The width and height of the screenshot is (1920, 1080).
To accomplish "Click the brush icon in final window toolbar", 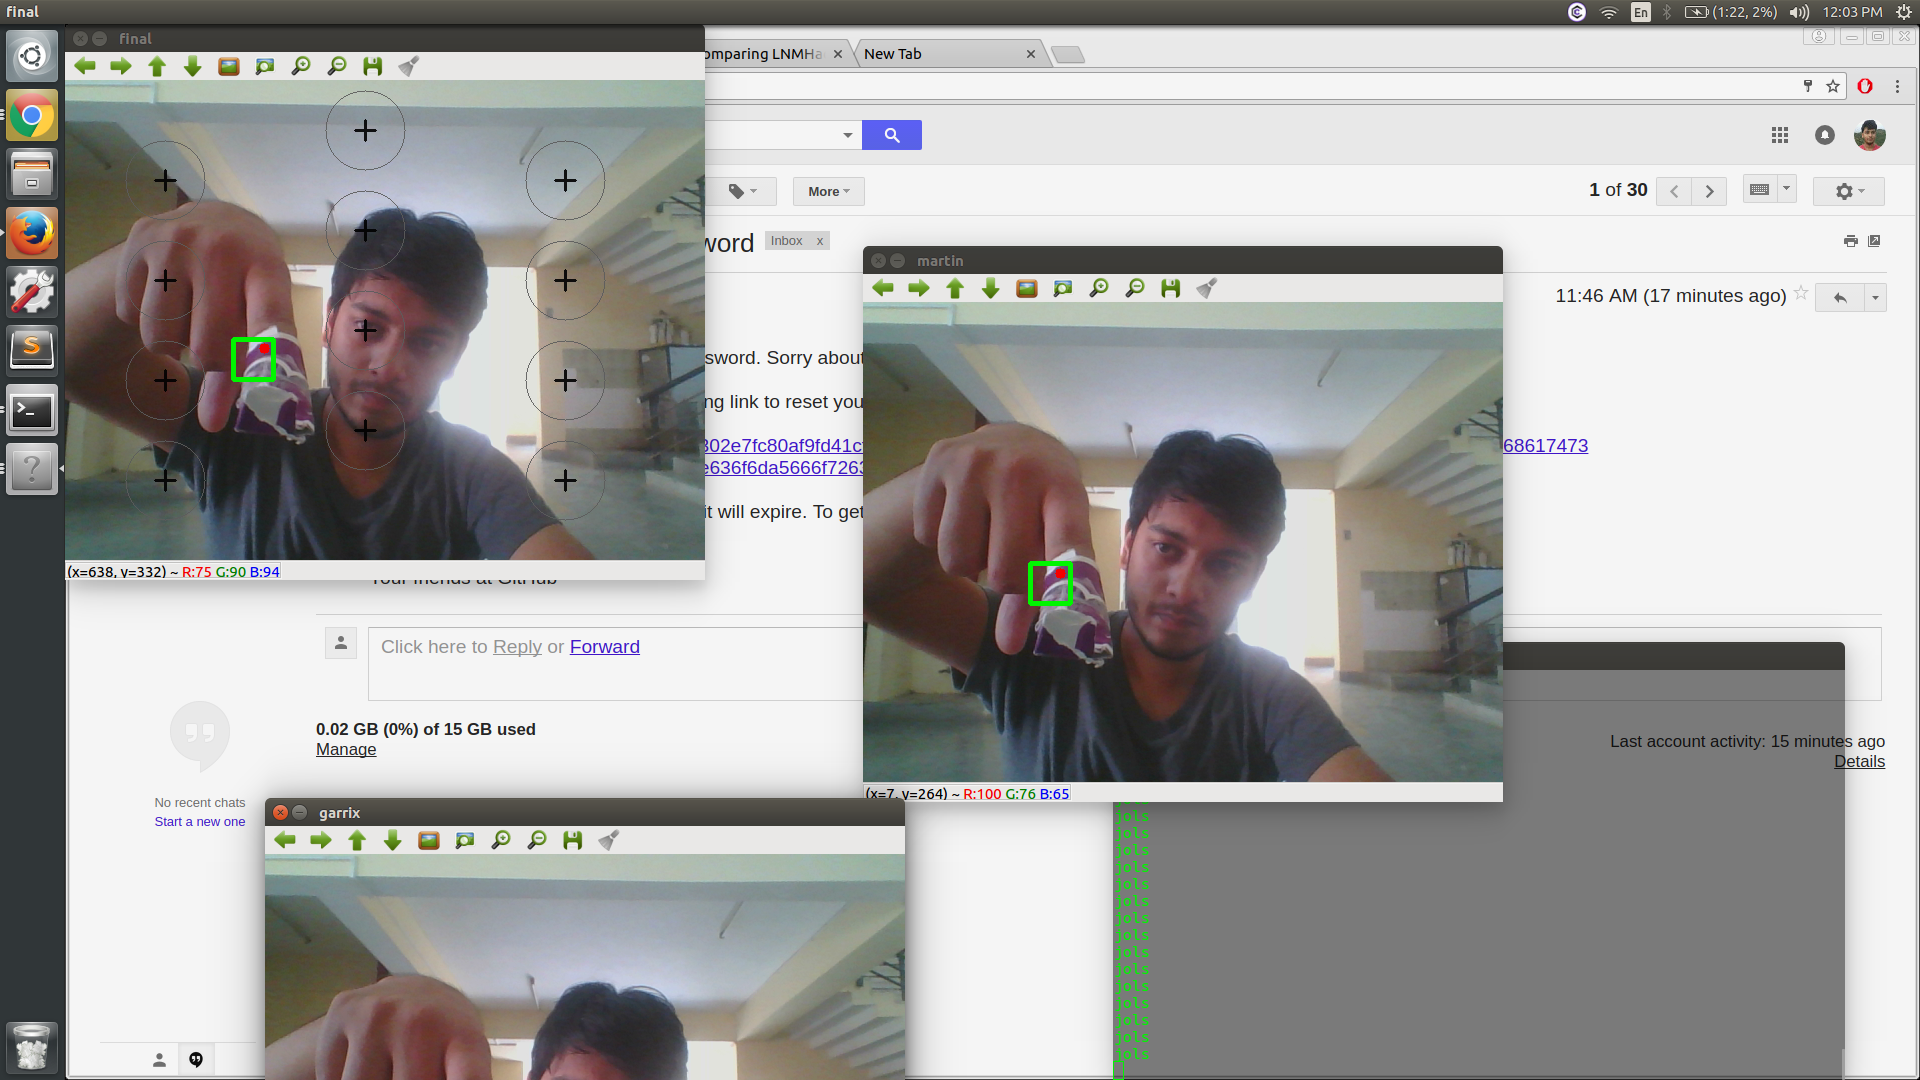I will pyautogui.click(x=408, y=66).
